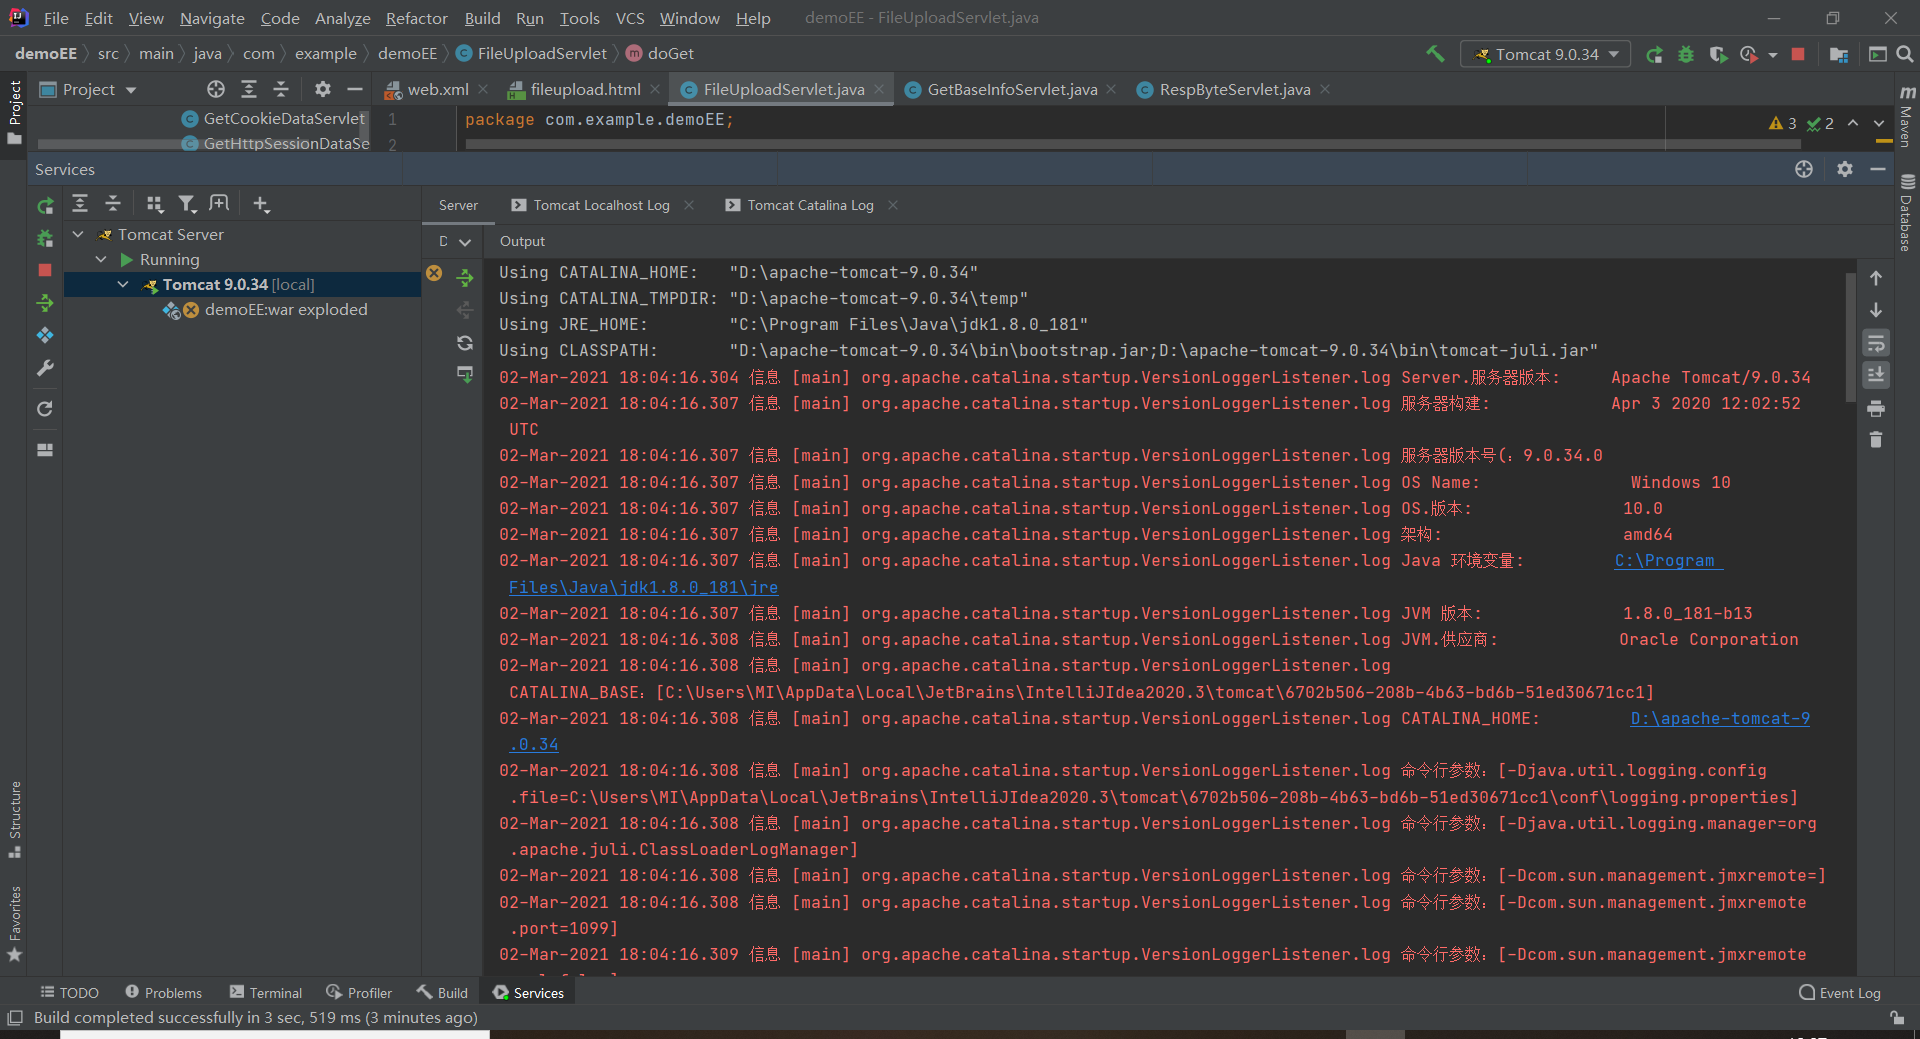Click the red Stop square in Services sidebar

click(45, 270)
